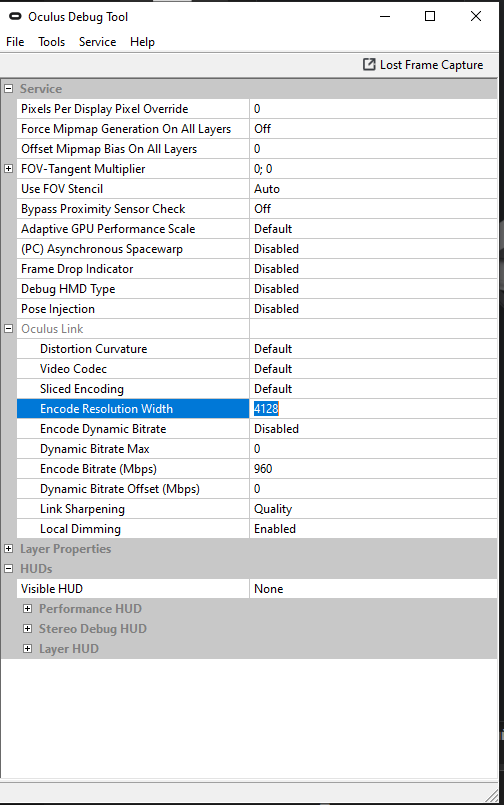The width and height of the screenshot is (504, 805).
Task: Expand the Layer Properties section
Action: [8, 548]
